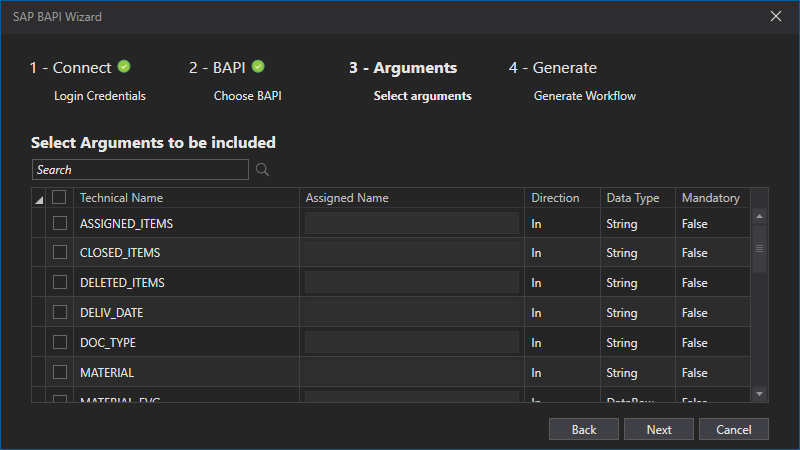Click the scrollbar up arrow

pyautogui.click(x=759, y=216)
